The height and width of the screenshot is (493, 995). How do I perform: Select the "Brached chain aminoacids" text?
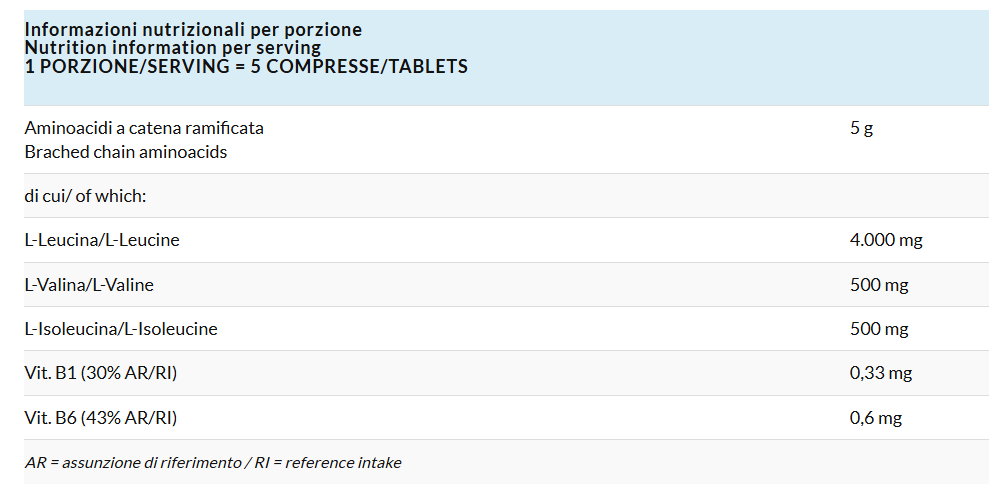click(126, 152)
